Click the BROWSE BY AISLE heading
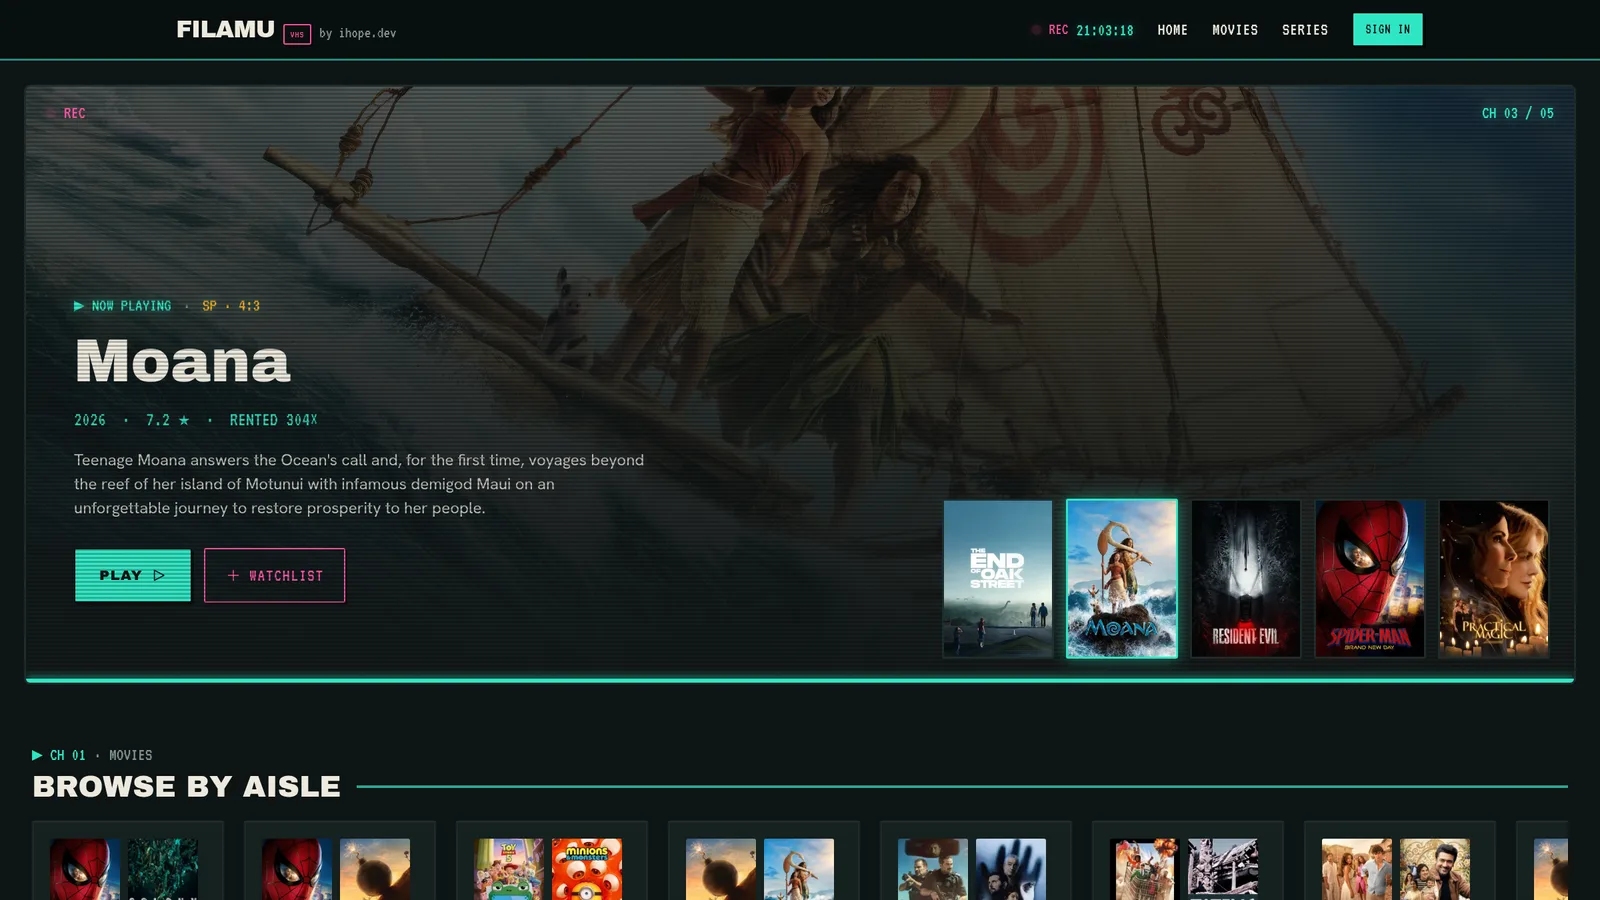 click(187, 787)
